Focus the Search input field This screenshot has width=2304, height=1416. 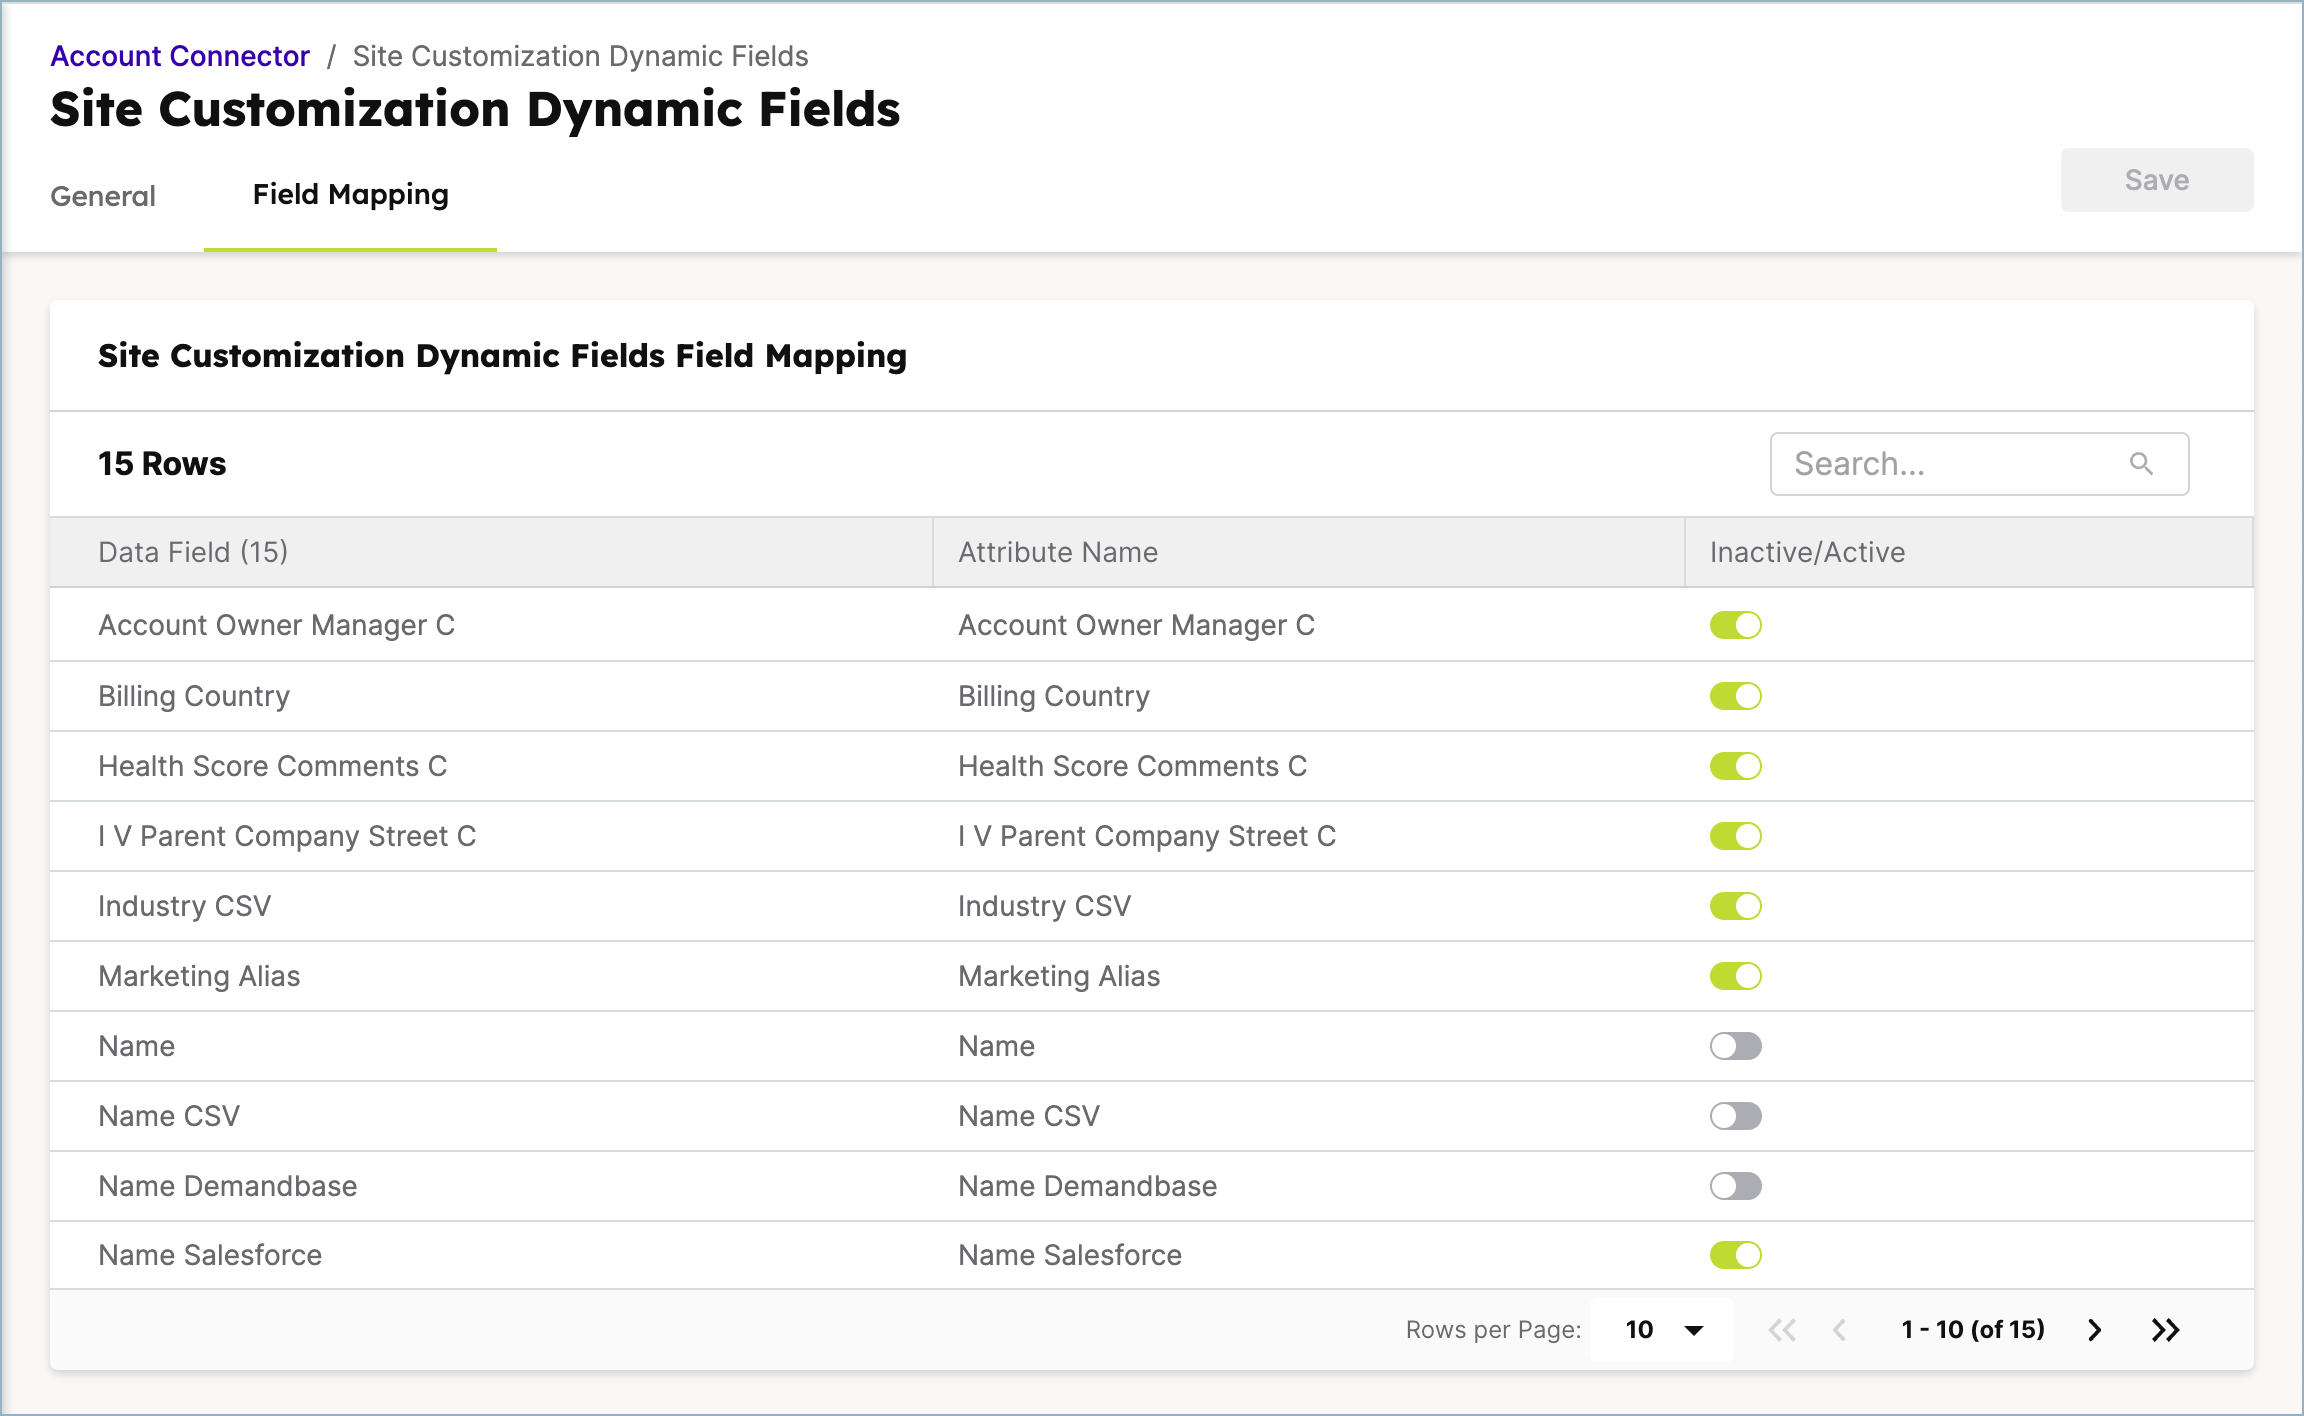[x=1950, y=463]
